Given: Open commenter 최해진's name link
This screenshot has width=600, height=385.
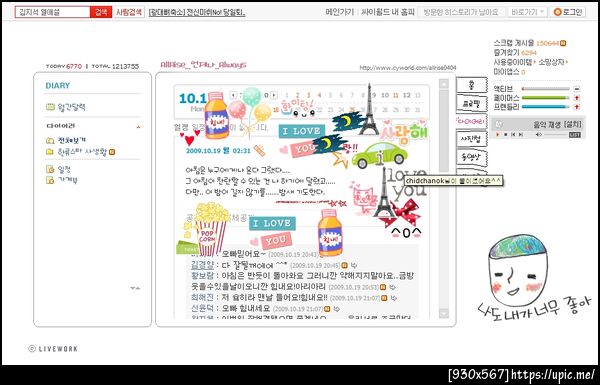Looking at the screenshot, I should 202,297.
